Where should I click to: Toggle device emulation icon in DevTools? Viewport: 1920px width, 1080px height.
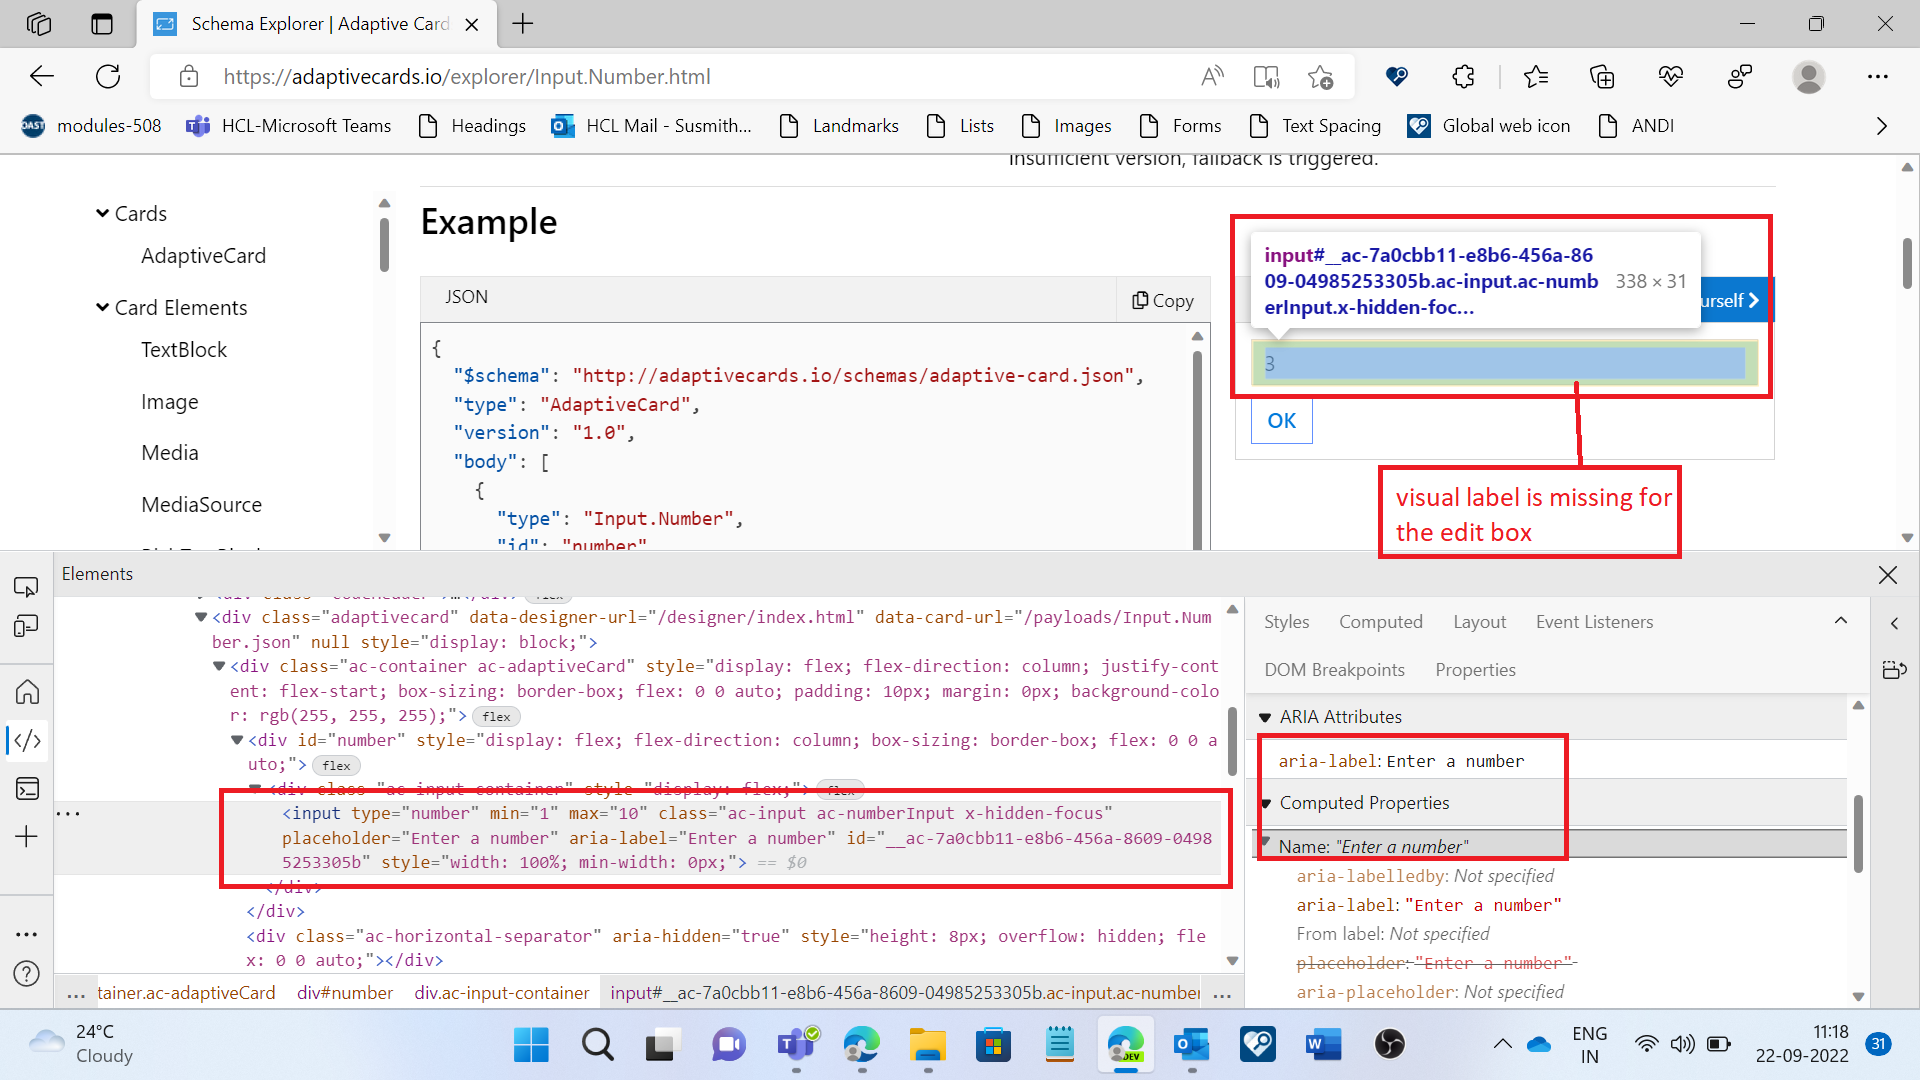click(26, 627)
